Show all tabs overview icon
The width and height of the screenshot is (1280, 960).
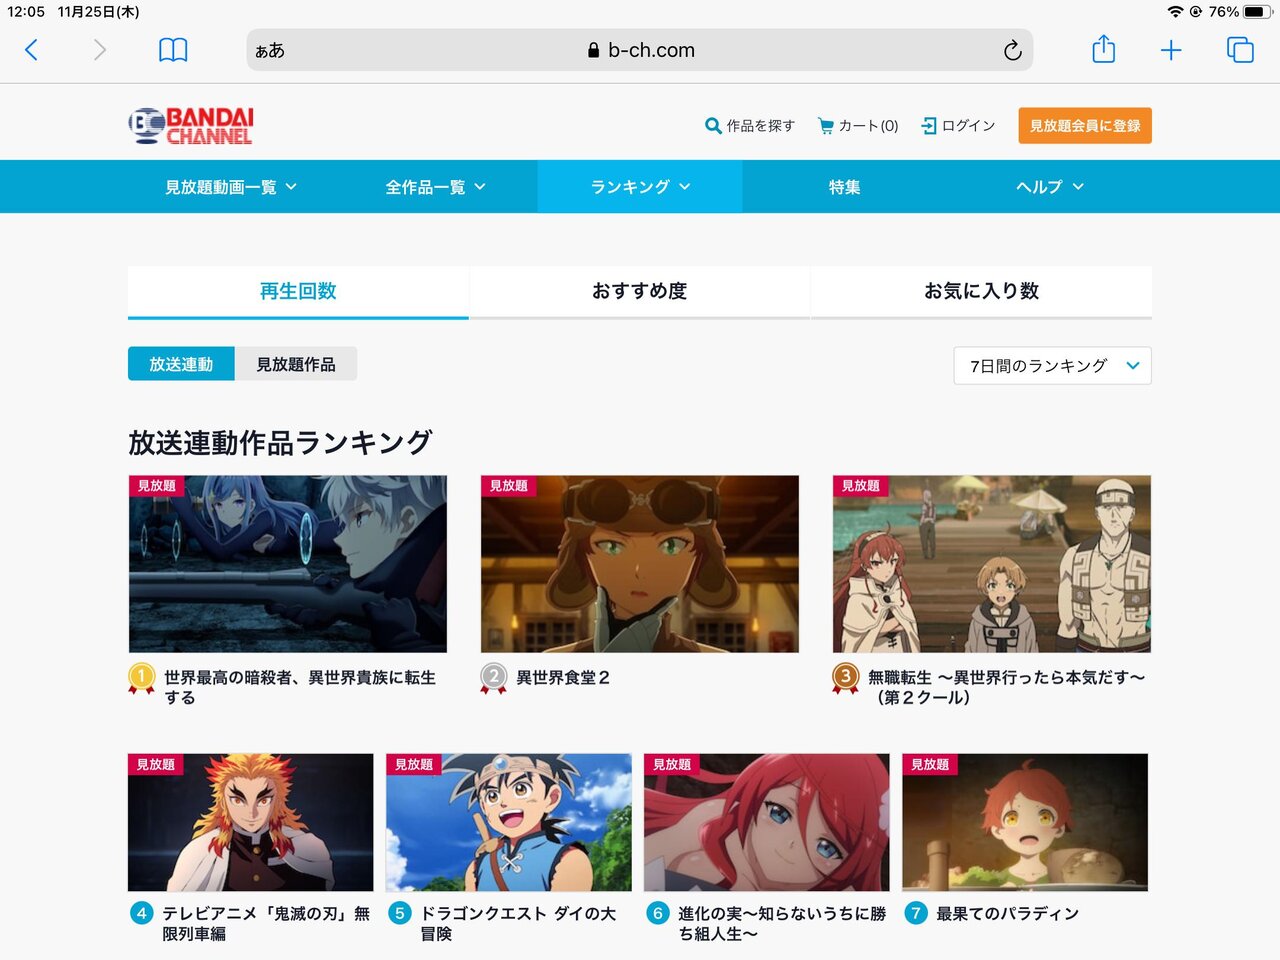tap(1240, 50)
